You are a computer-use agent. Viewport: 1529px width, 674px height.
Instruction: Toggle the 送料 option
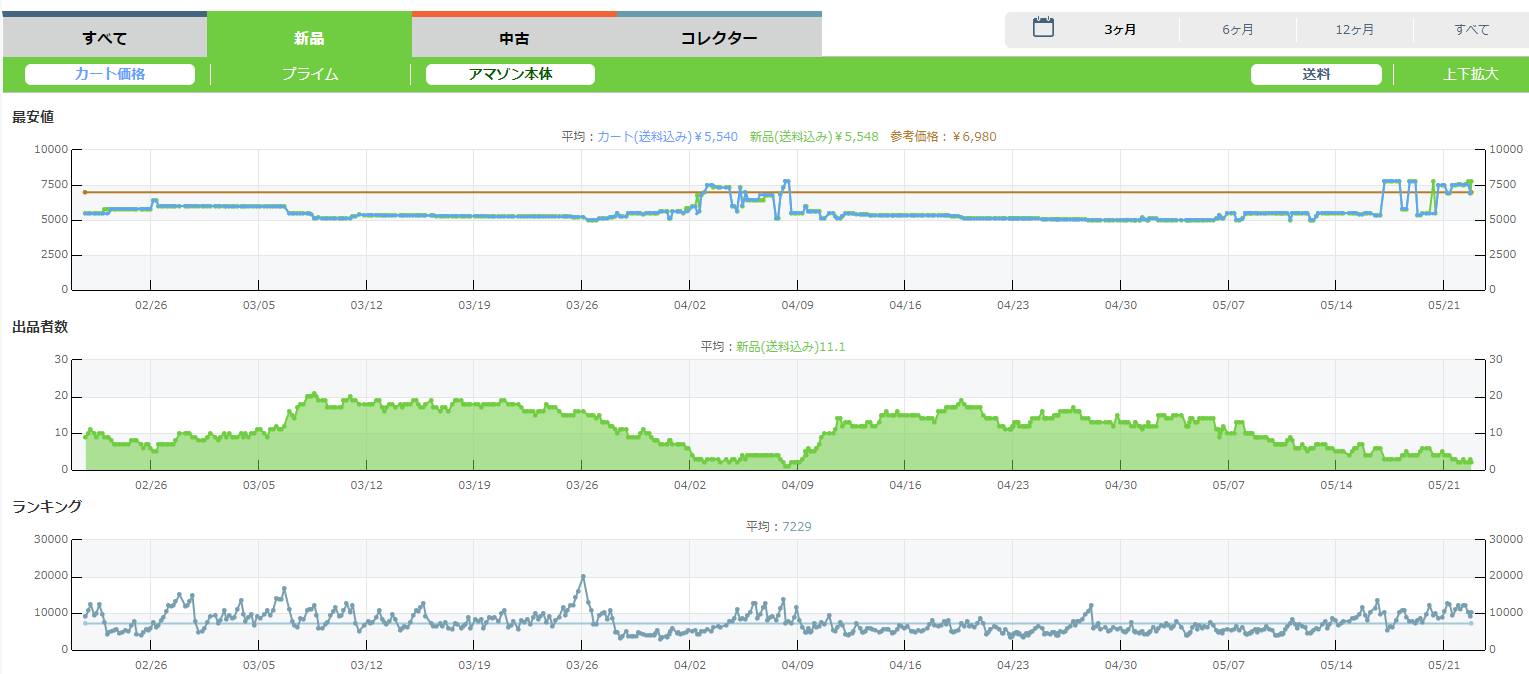tap(1316, 74)
